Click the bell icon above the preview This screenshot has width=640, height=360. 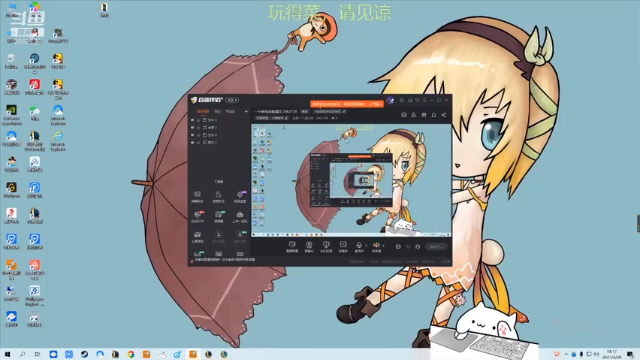click(434, 115)
